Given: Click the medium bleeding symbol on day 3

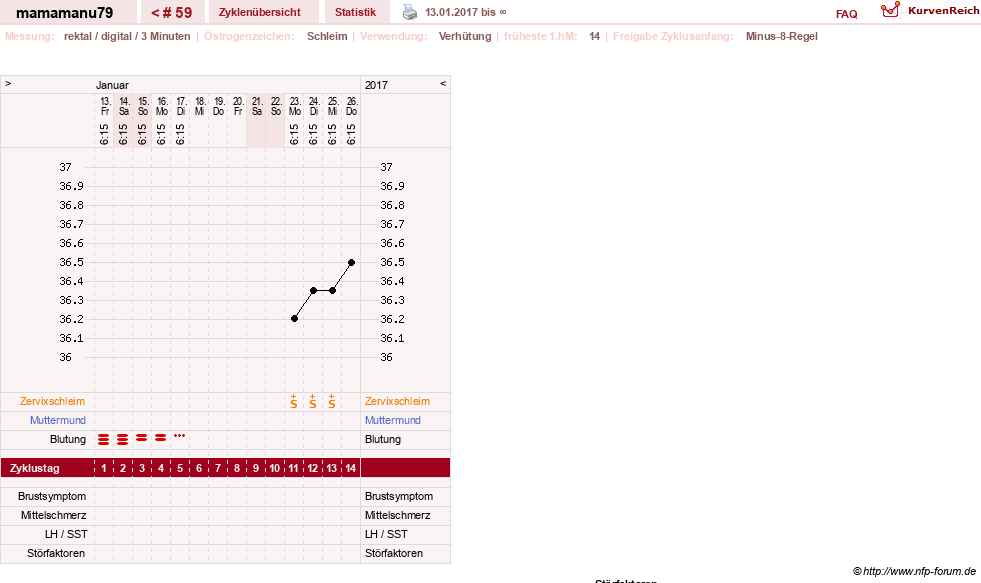Looking at the screenshot, I should 141,438.
